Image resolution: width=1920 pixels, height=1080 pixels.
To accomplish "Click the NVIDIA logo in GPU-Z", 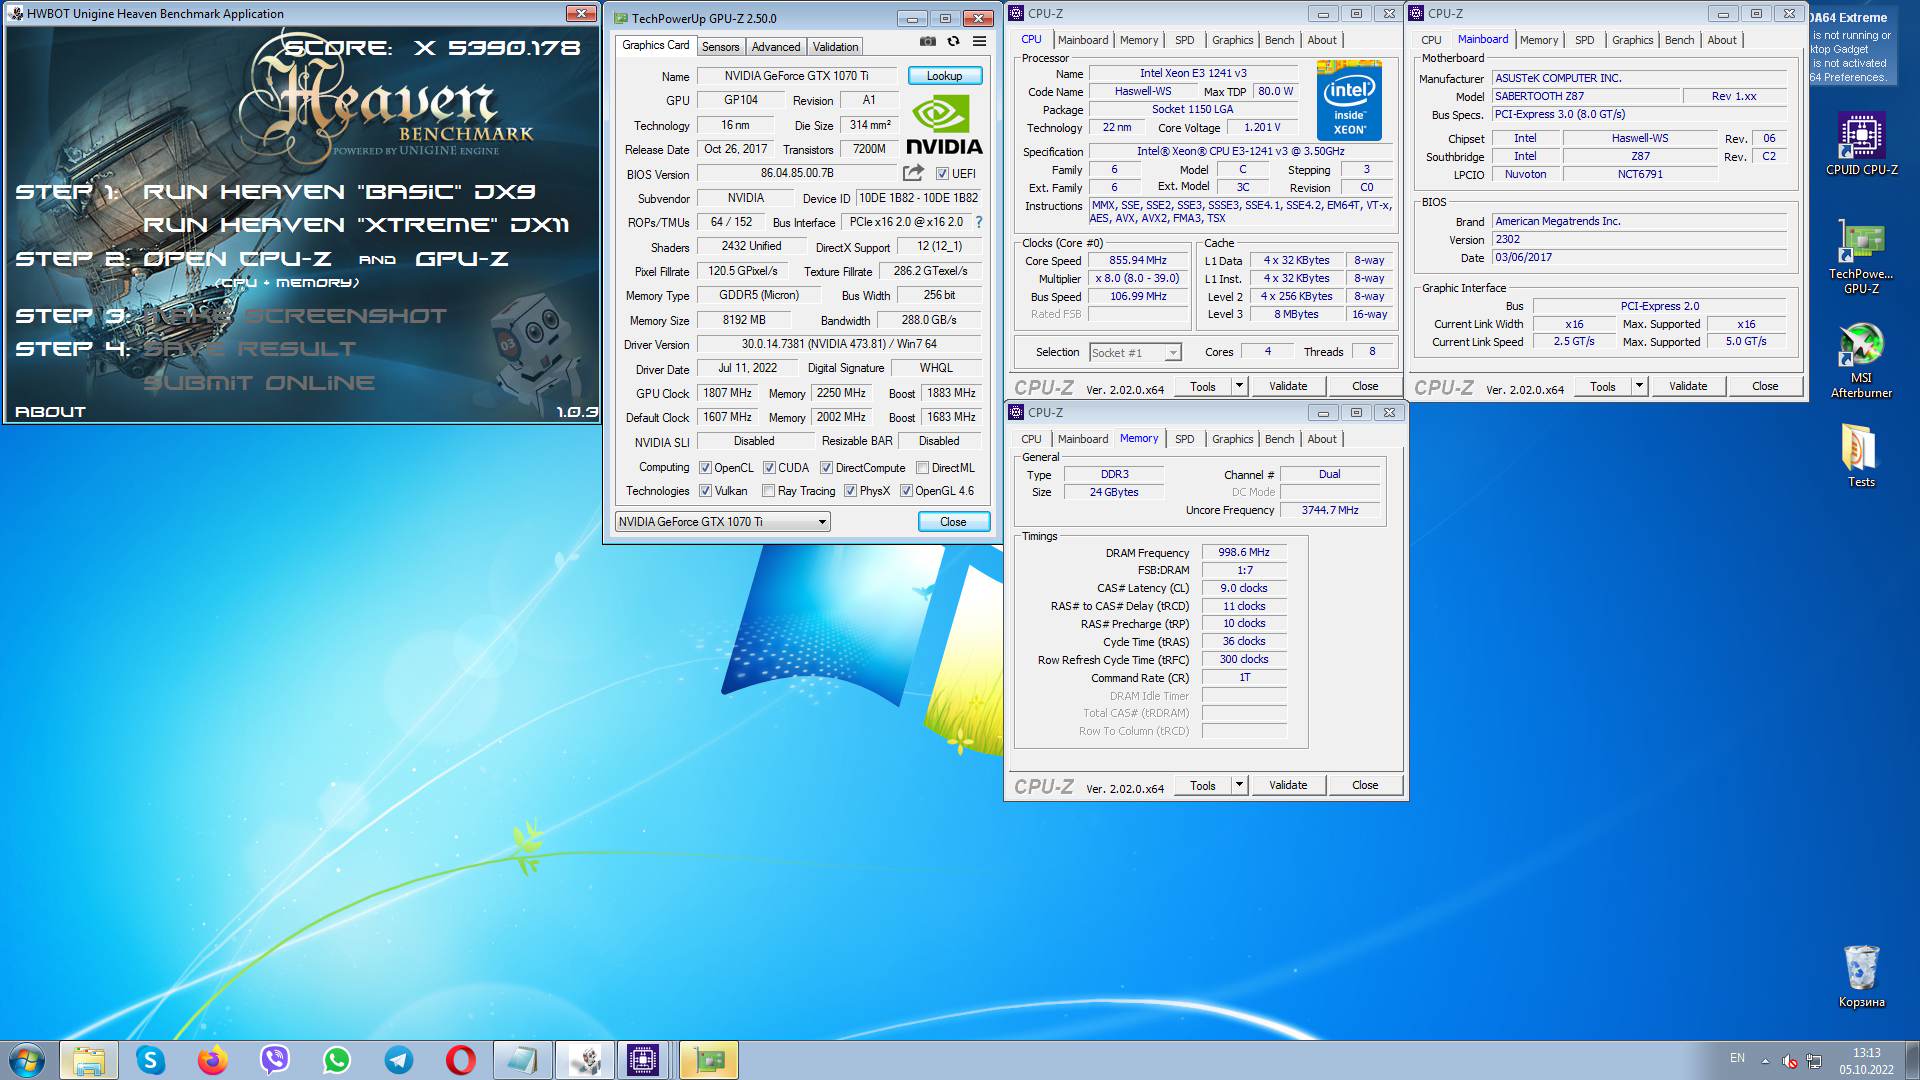I will pyautogui.click(x=944, y=125).
